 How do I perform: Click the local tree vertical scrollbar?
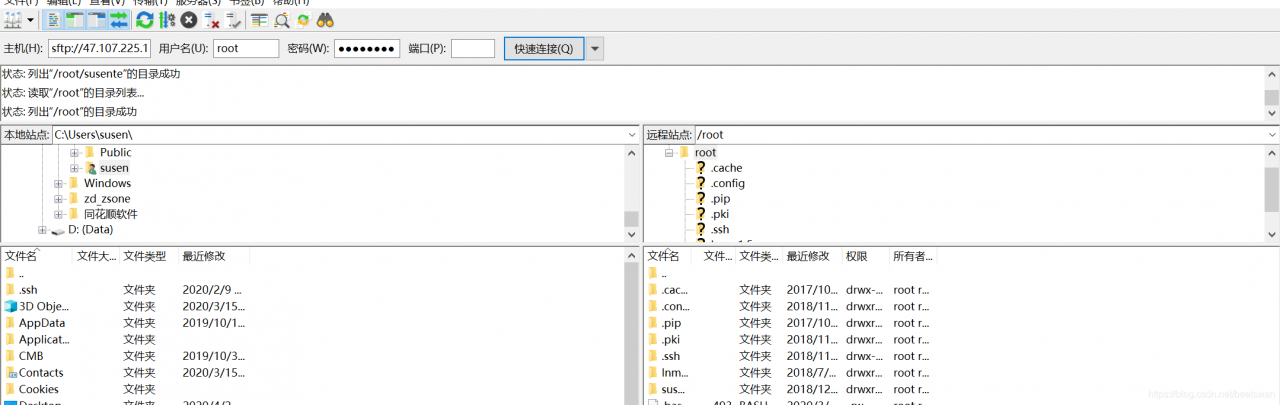click(631, 192)
